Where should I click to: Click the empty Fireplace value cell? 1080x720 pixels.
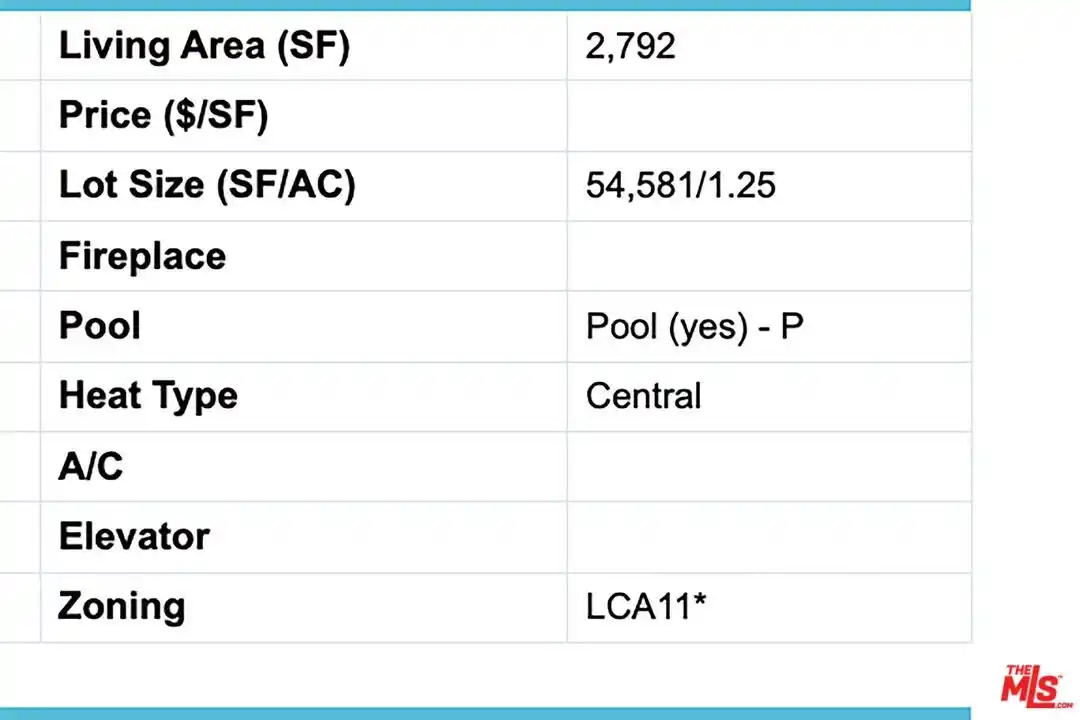click(769, 256)
